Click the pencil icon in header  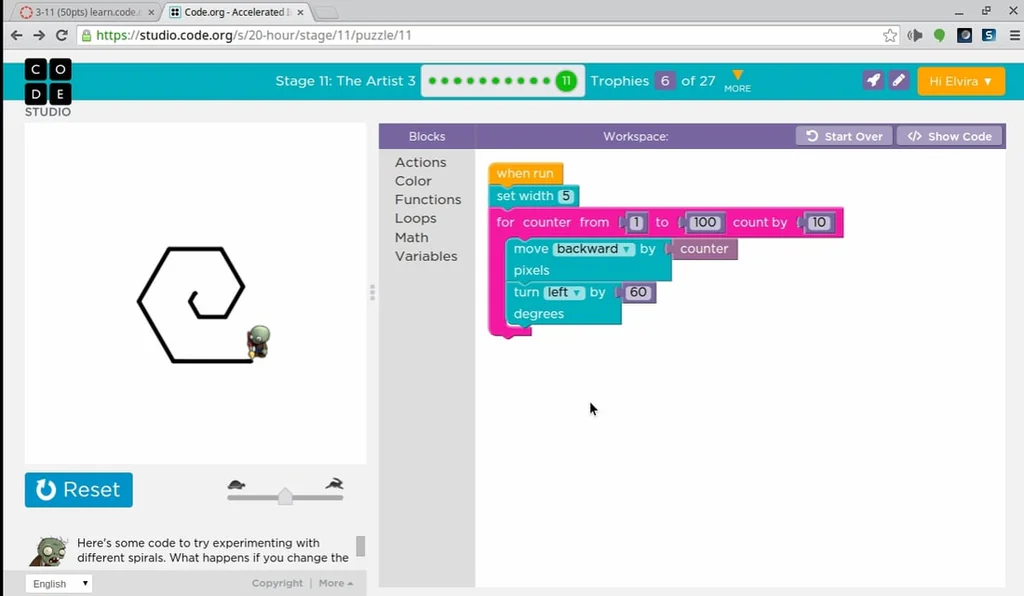click(898, 81)
